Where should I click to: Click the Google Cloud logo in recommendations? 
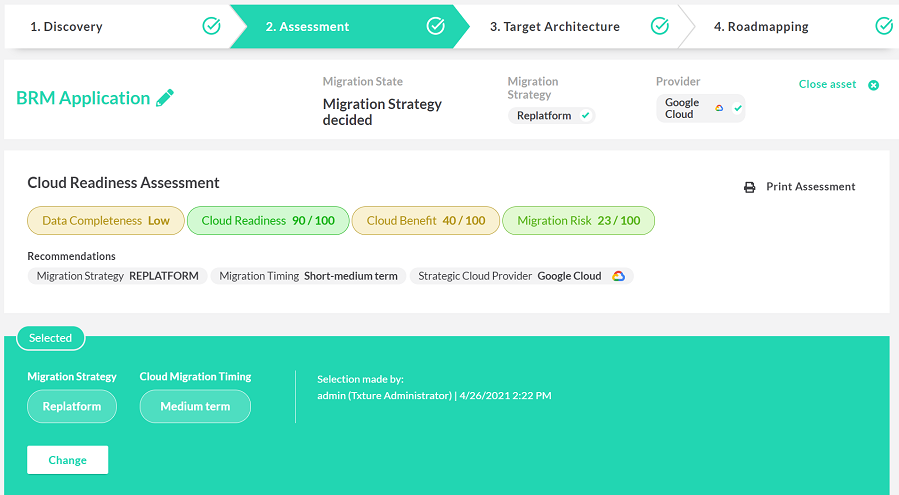point(618,276)
